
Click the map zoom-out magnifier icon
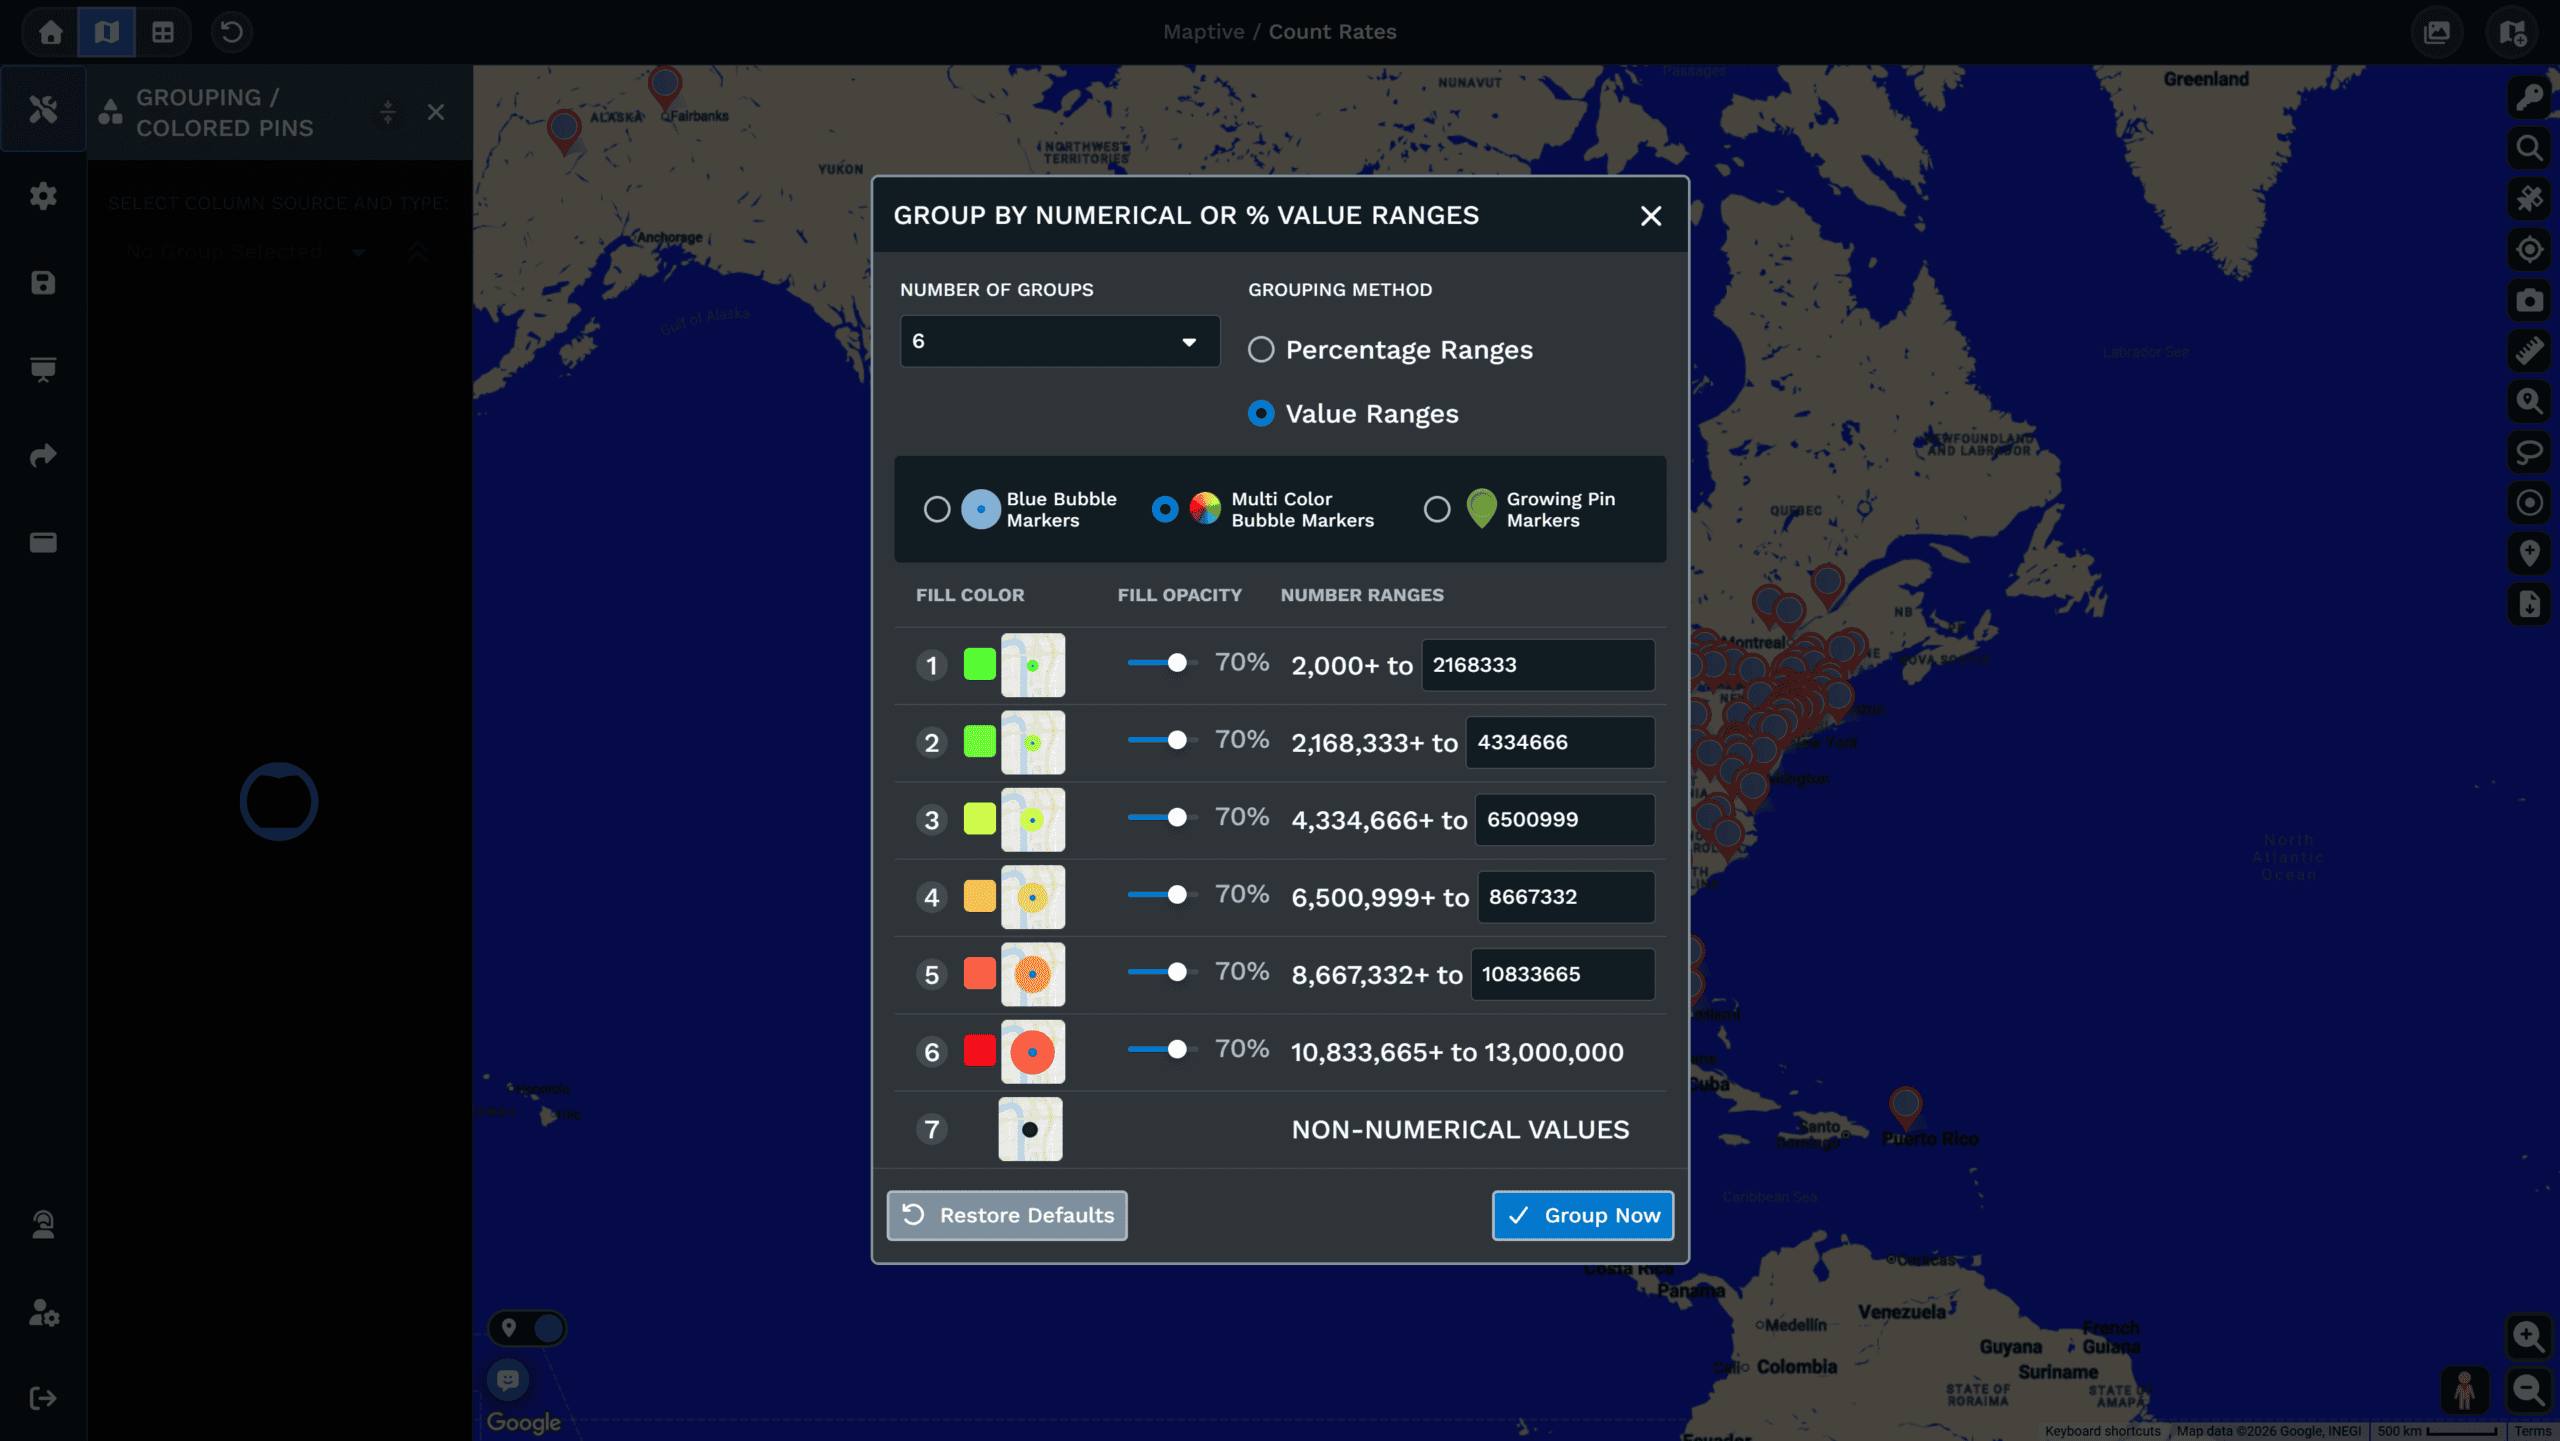pyautogui.click(x=2529, y=1390)
